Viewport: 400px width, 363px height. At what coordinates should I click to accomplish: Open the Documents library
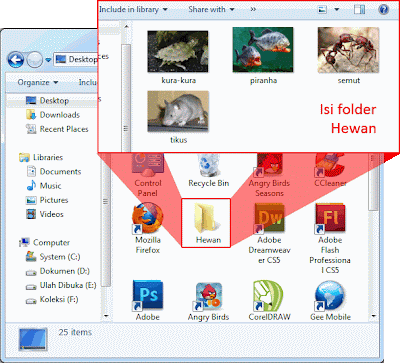point(54,172)
